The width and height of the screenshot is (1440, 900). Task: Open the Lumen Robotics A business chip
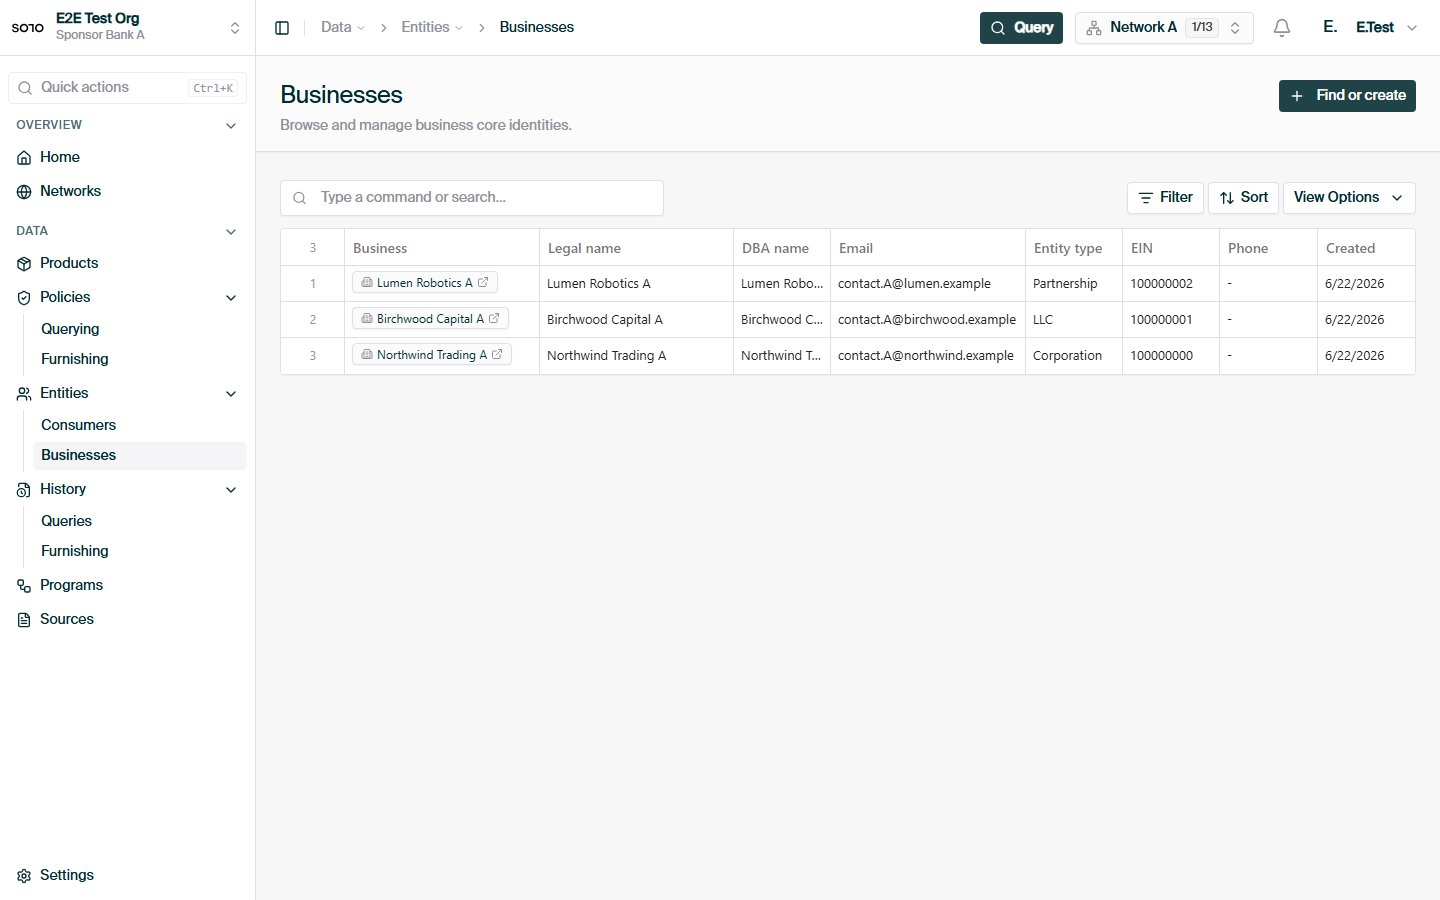[x=425, y=283]
